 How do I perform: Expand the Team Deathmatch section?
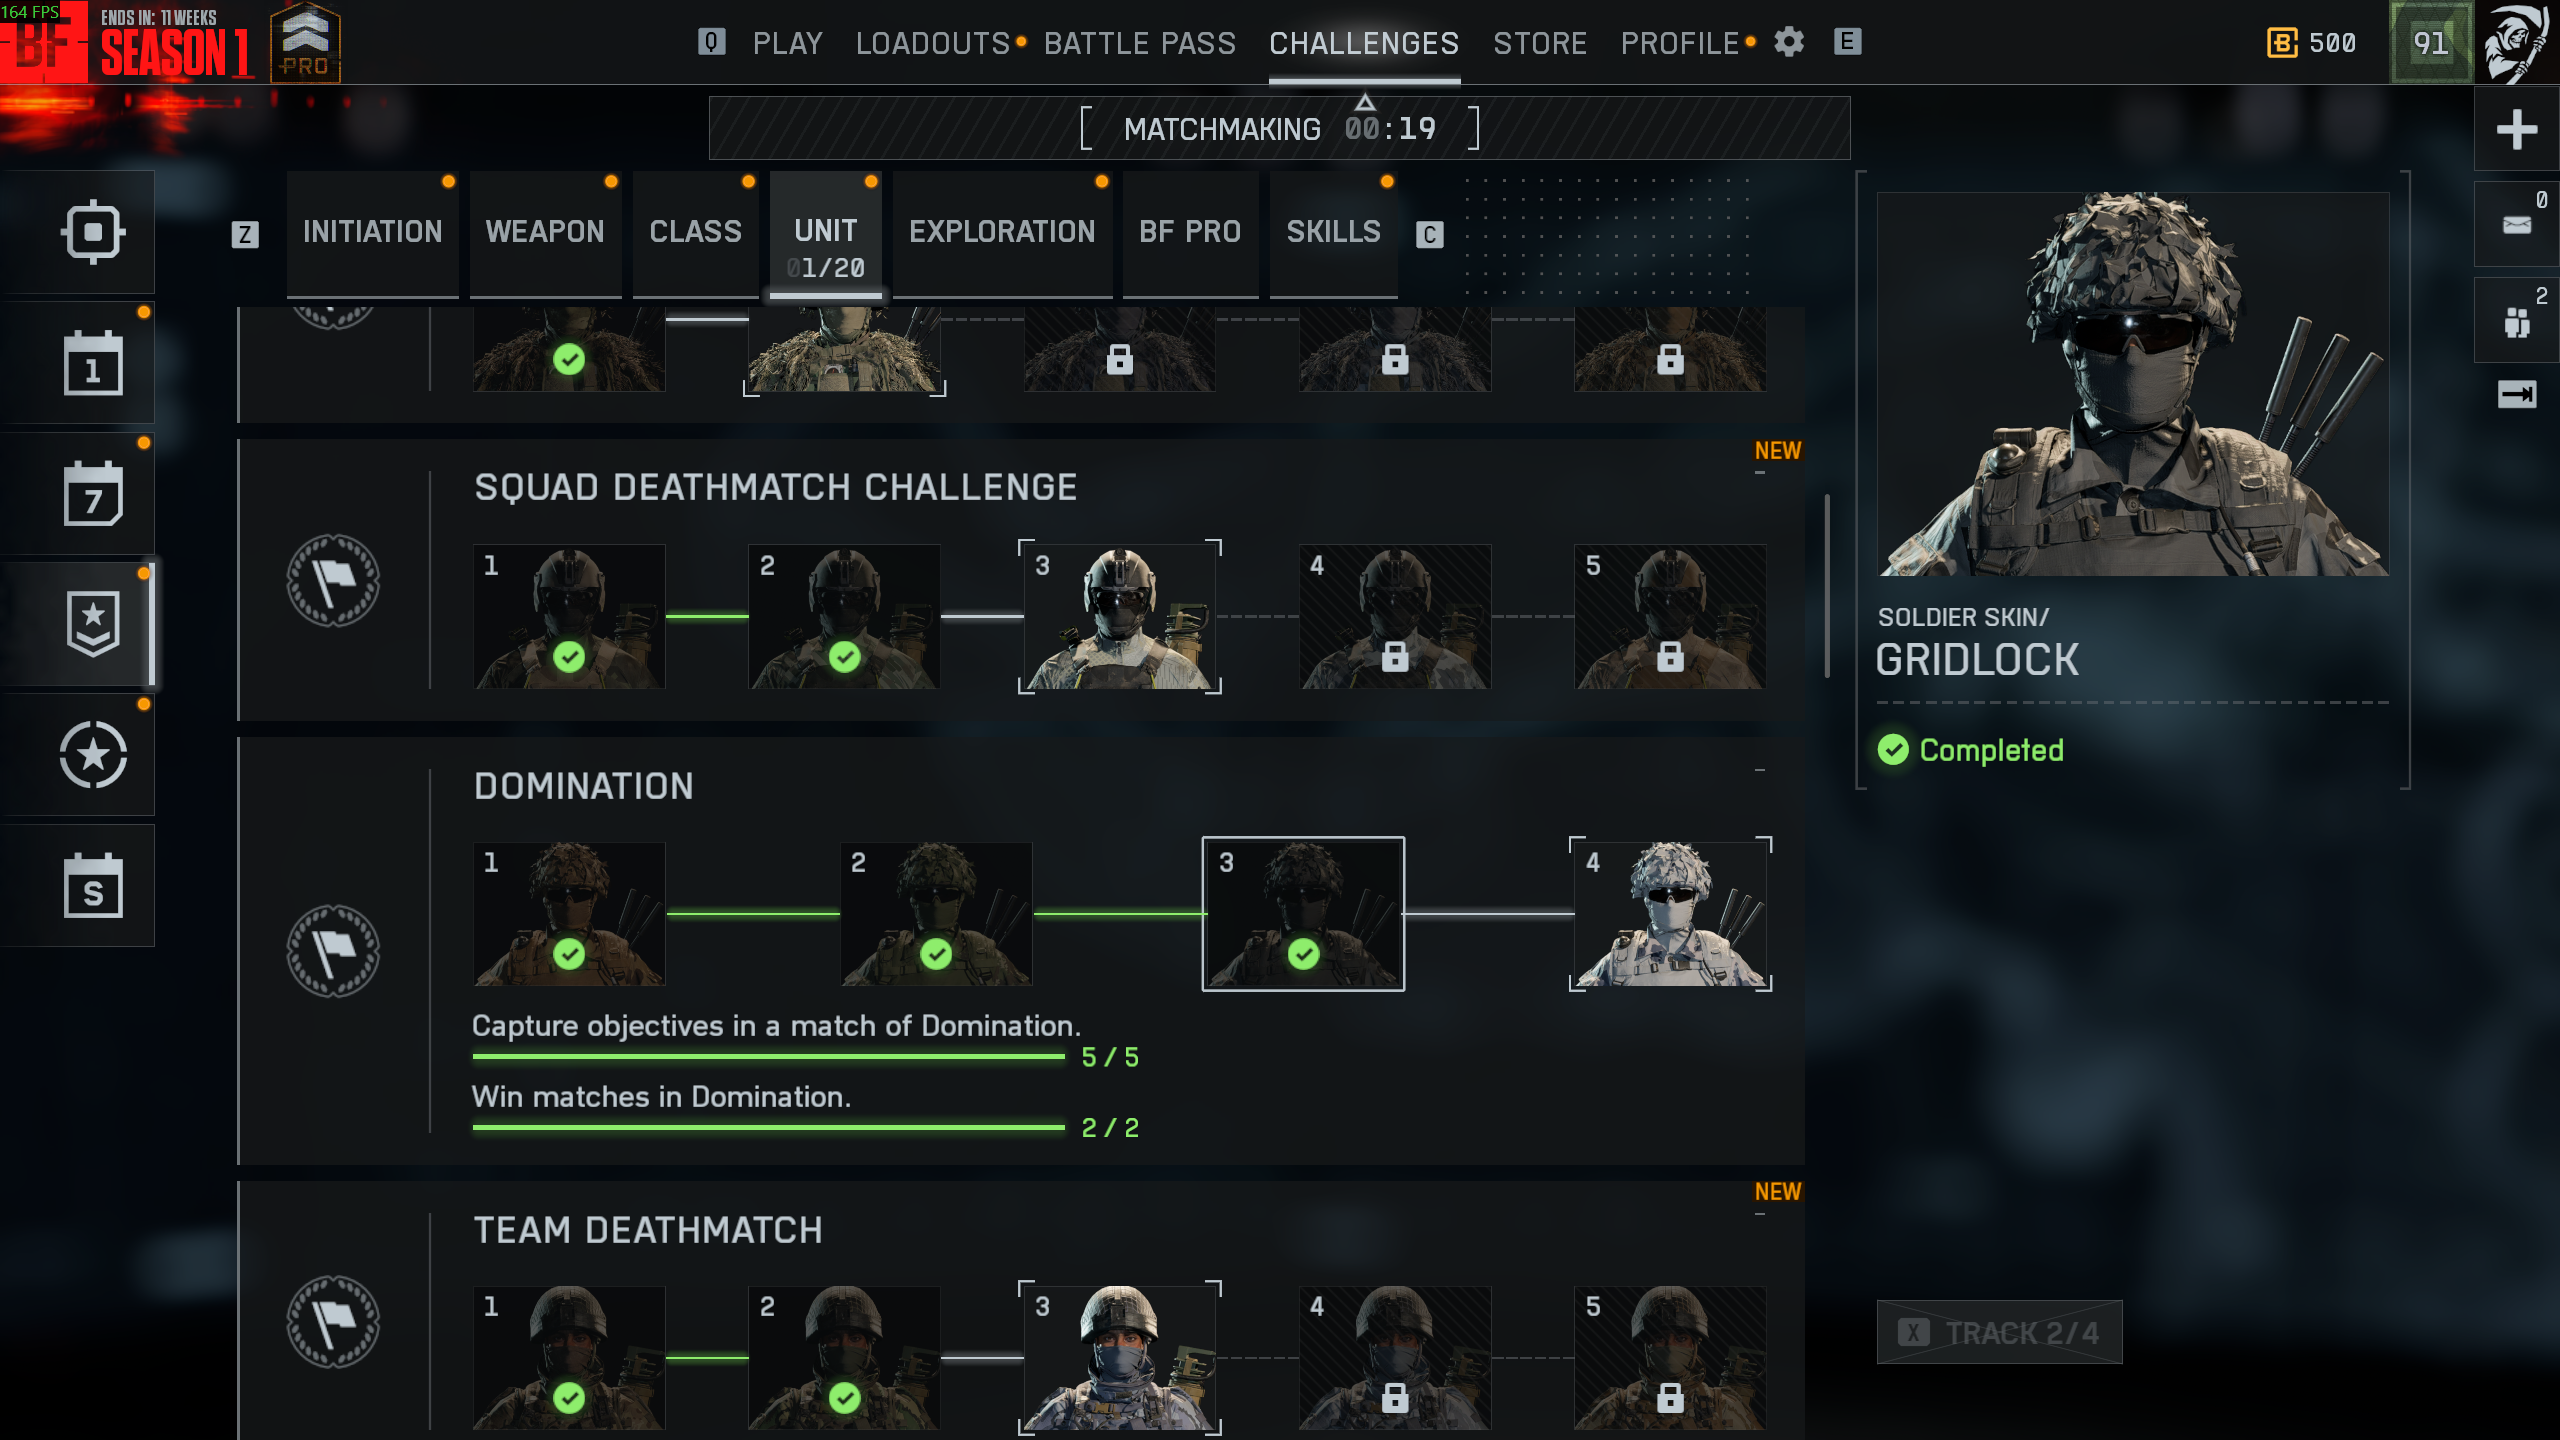click(x=1760, y=1214)
